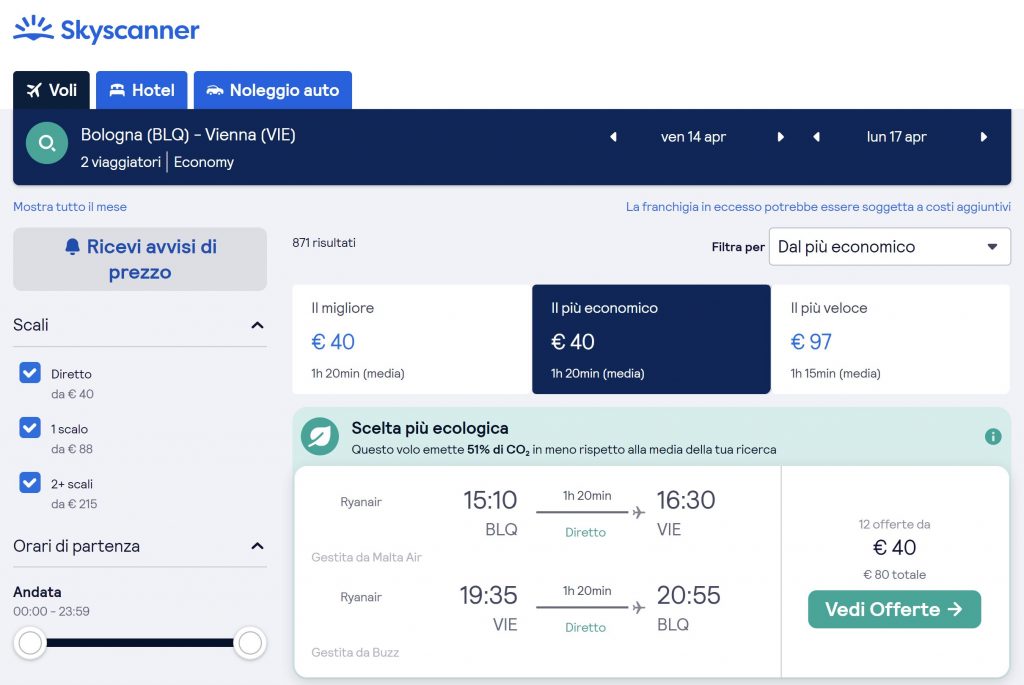Switch to the Hotel tab
The image size is (1024, 685).
pyautogui.click(x=142, y=90)
